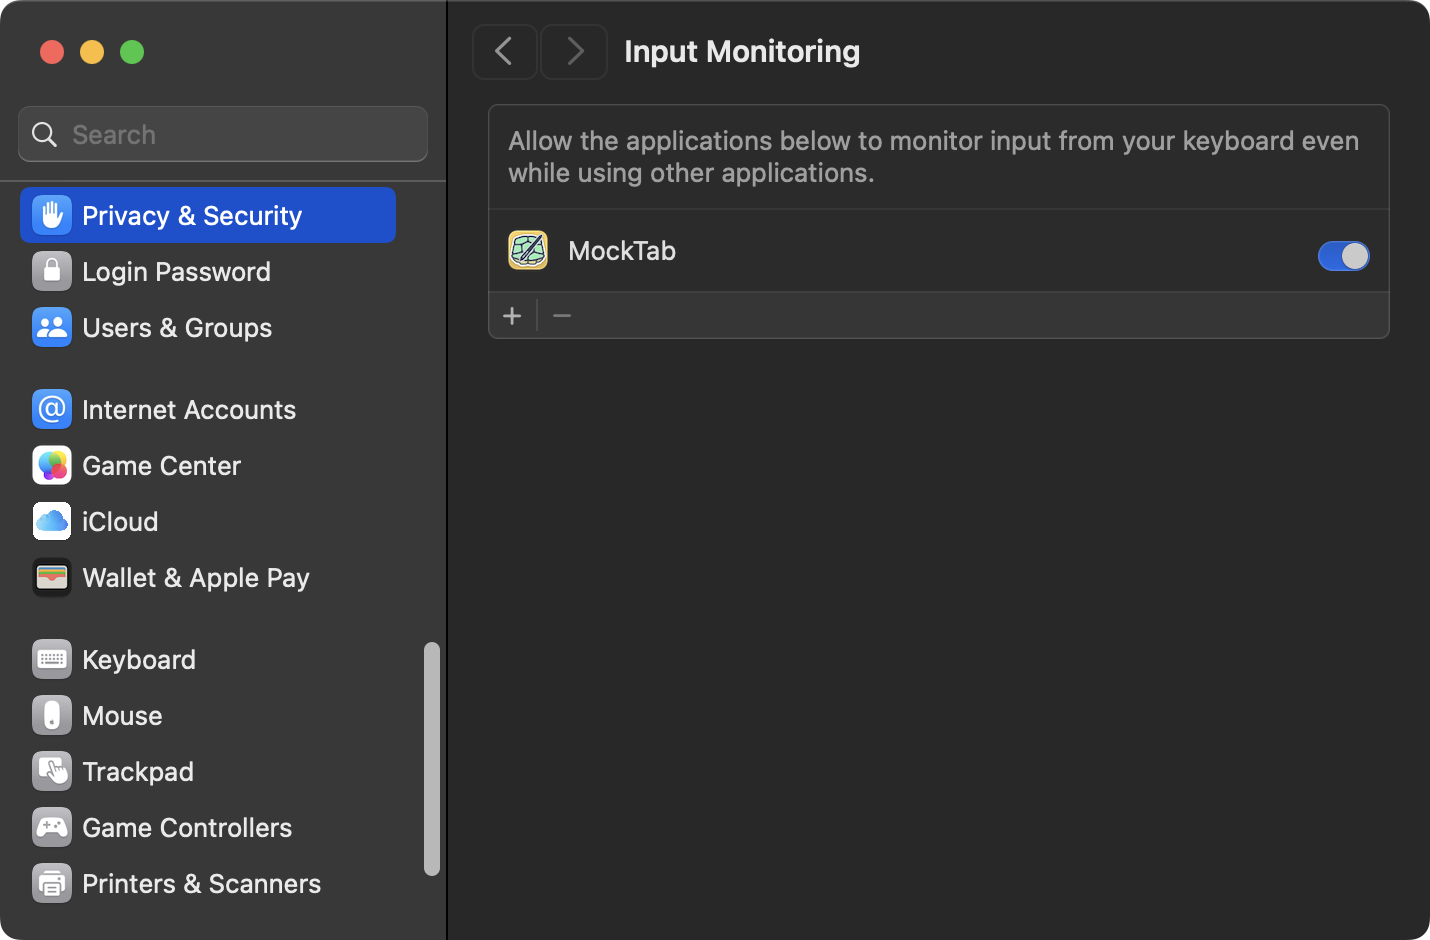Select Printers & Scanners label
The width and height of the screenshot is (1430, 940).
[201, 884]
